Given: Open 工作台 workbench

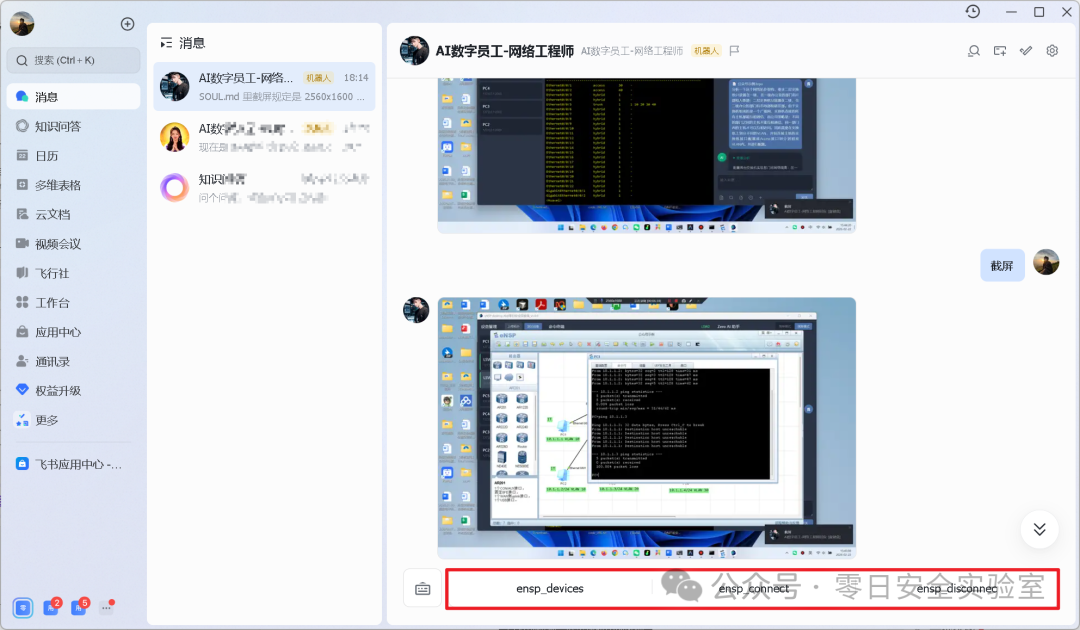Looking at the screenshot, I should 74,303.
